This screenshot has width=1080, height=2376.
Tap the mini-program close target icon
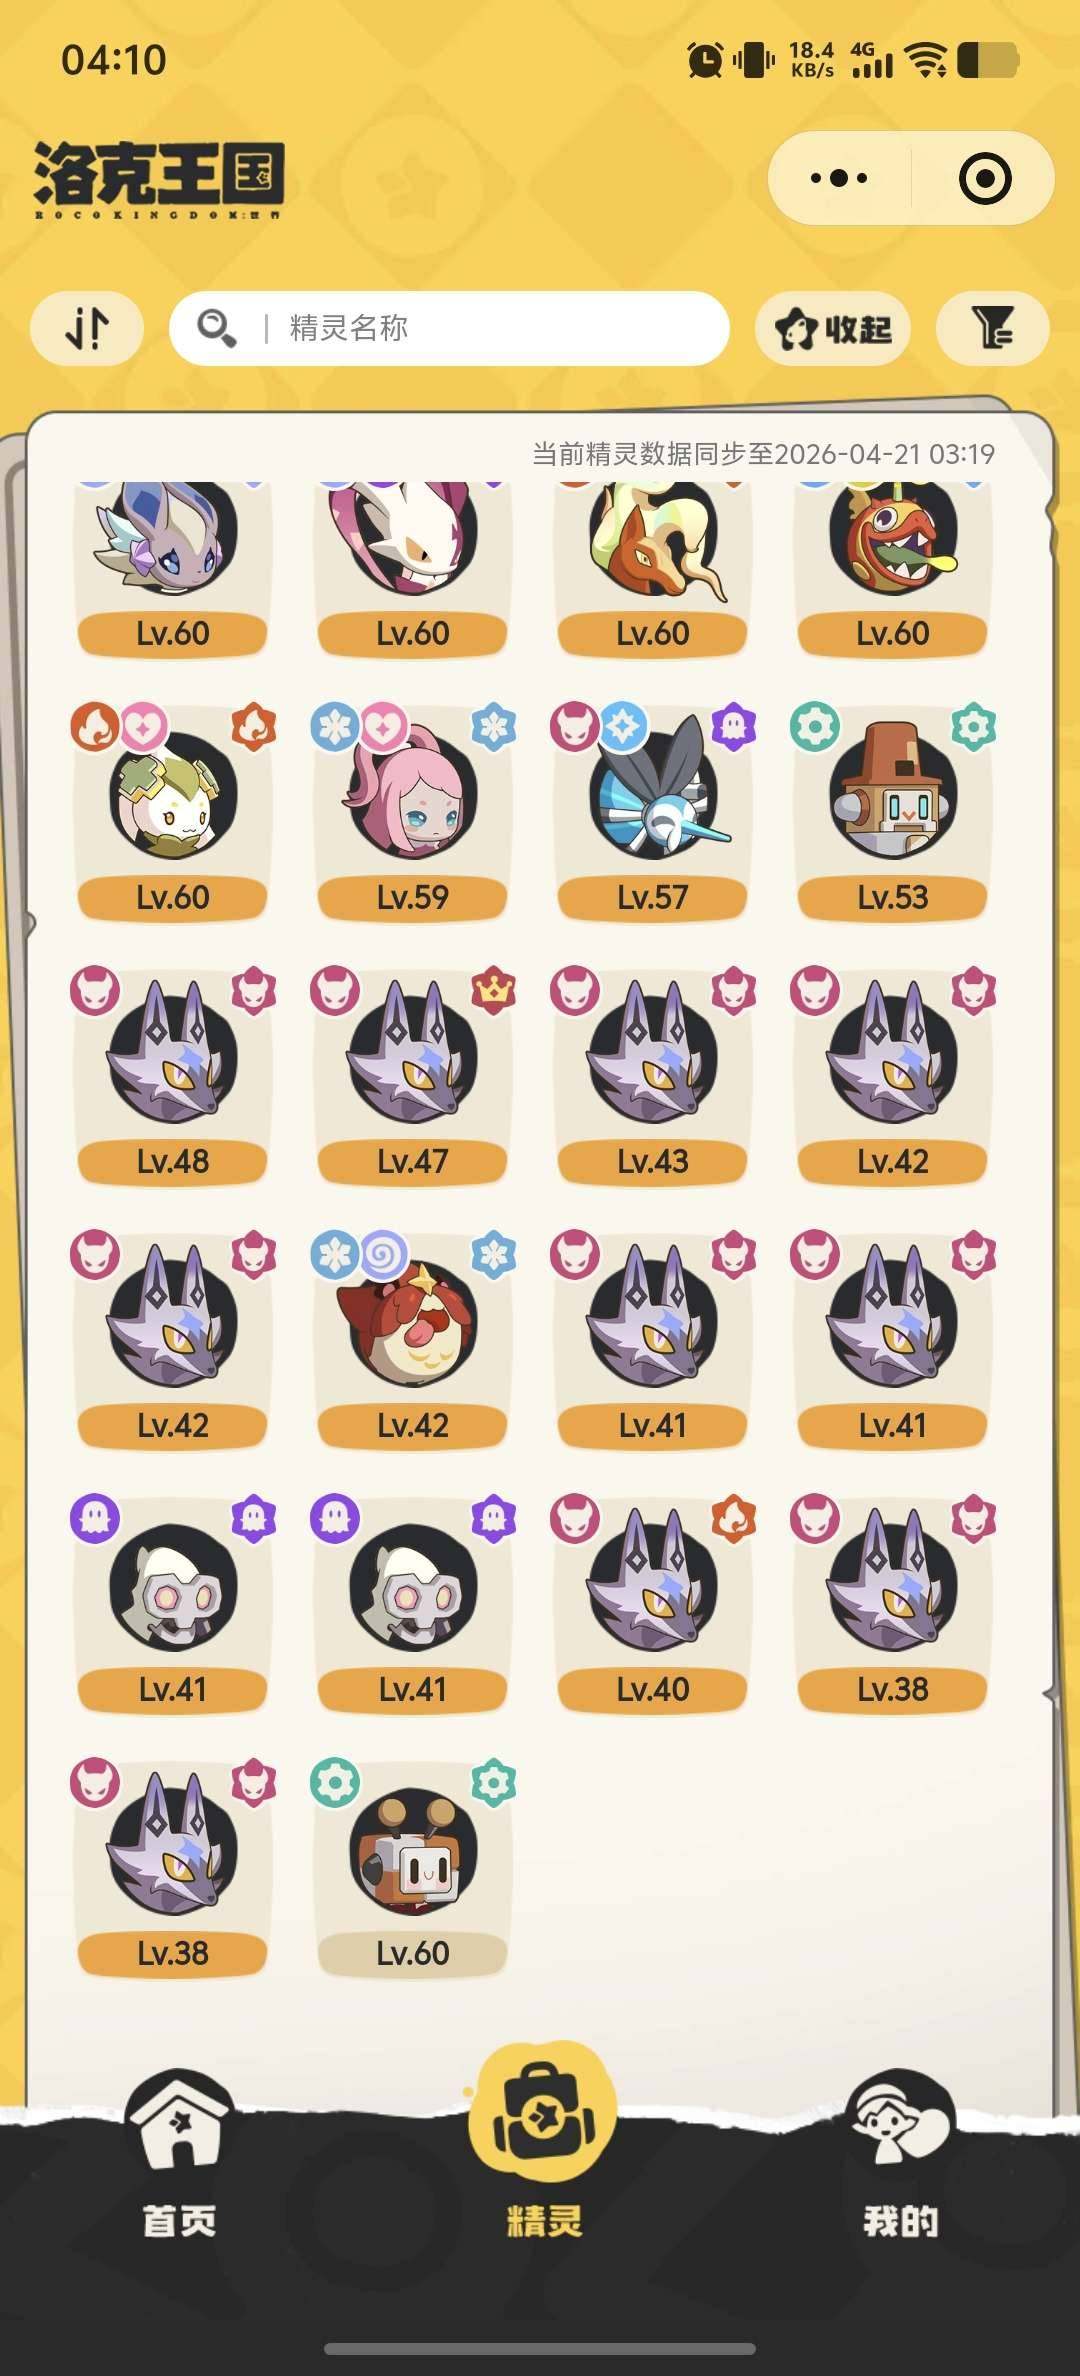point(985,179)
